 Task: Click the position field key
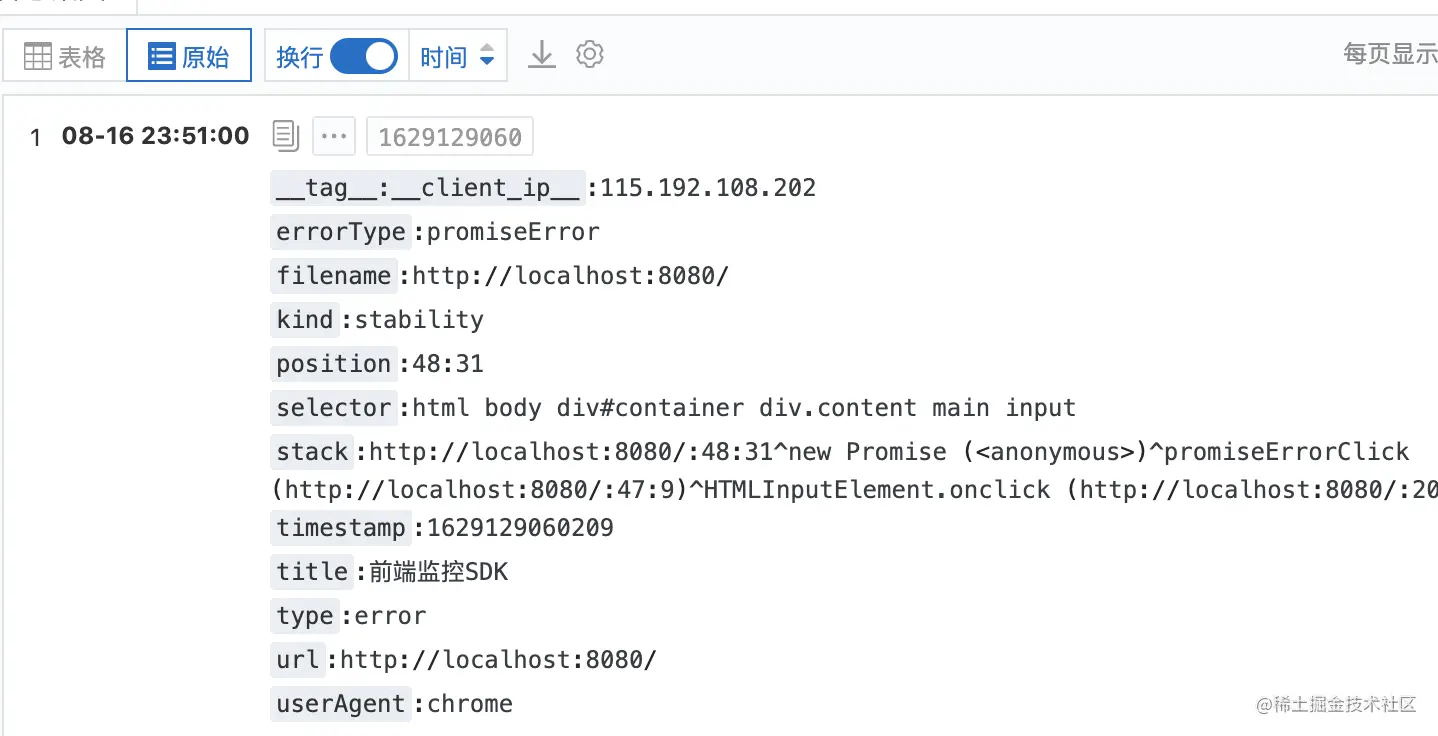click(334, 364)
